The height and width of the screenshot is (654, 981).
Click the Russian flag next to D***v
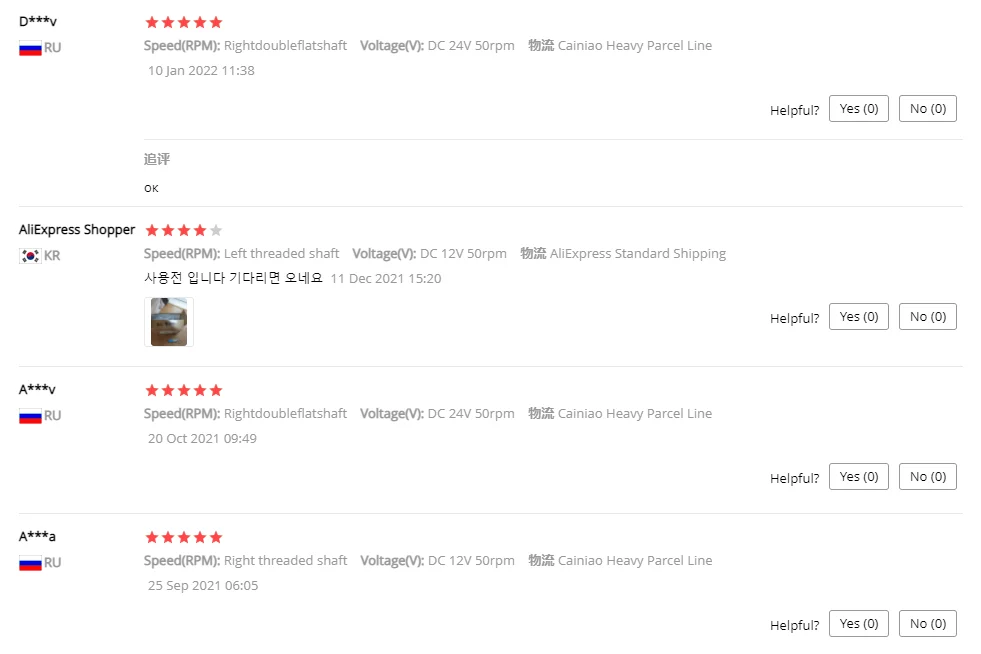30,48
